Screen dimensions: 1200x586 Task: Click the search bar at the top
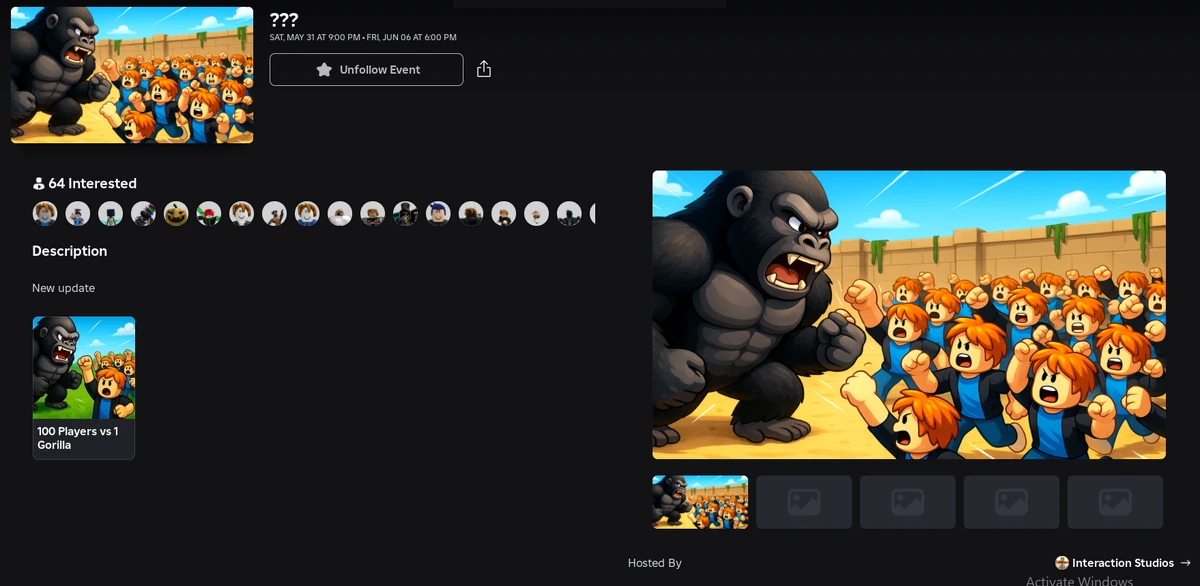click(x=588, y=4)
